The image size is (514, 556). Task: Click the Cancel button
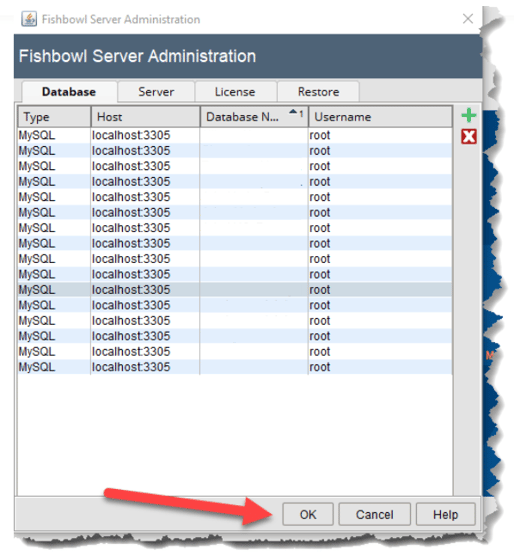374,514
